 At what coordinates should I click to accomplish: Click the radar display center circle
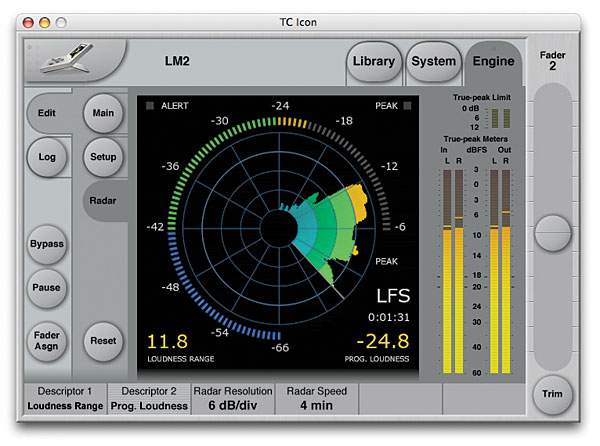point(279,228)
